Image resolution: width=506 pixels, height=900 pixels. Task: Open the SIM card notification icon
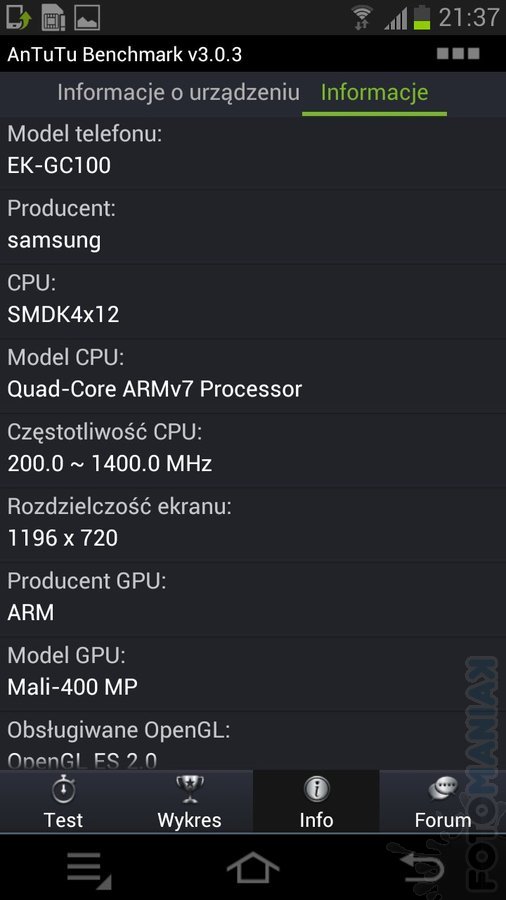tap(53, 17)
